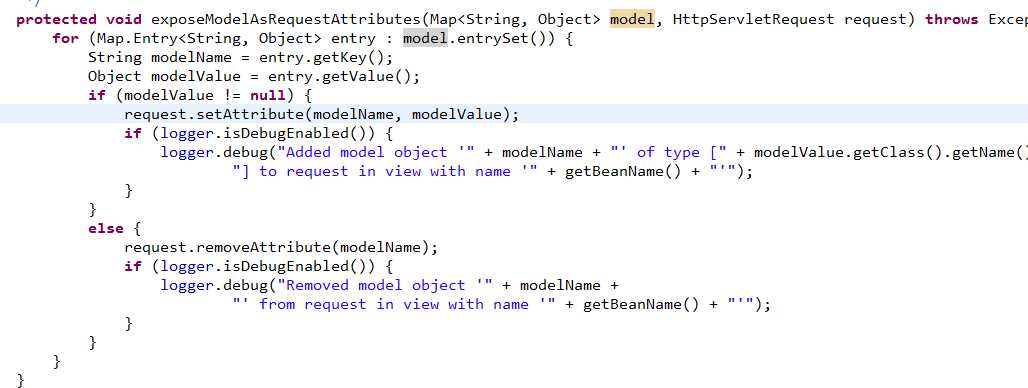Image resolution: width=1028 pixels, height=388 pixels.
Task: Select the method name exposeModelAsRequestAttributes
Action: pos(286,20)
